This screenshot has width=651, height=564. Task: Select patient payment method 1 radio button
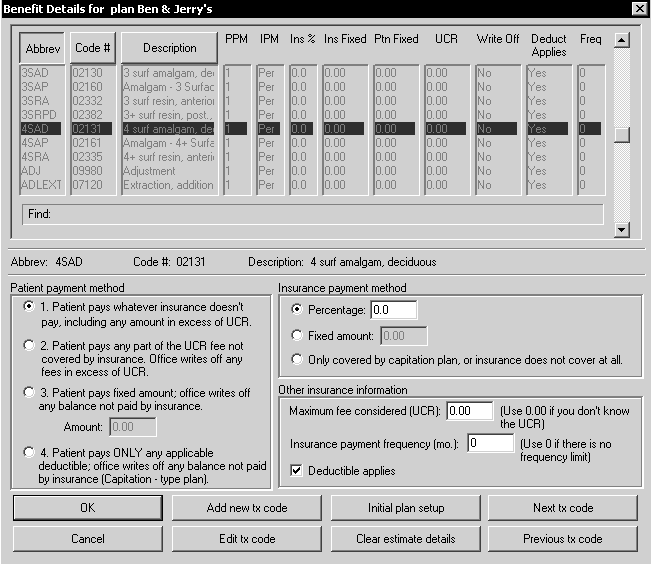click(x=29, y=307)
